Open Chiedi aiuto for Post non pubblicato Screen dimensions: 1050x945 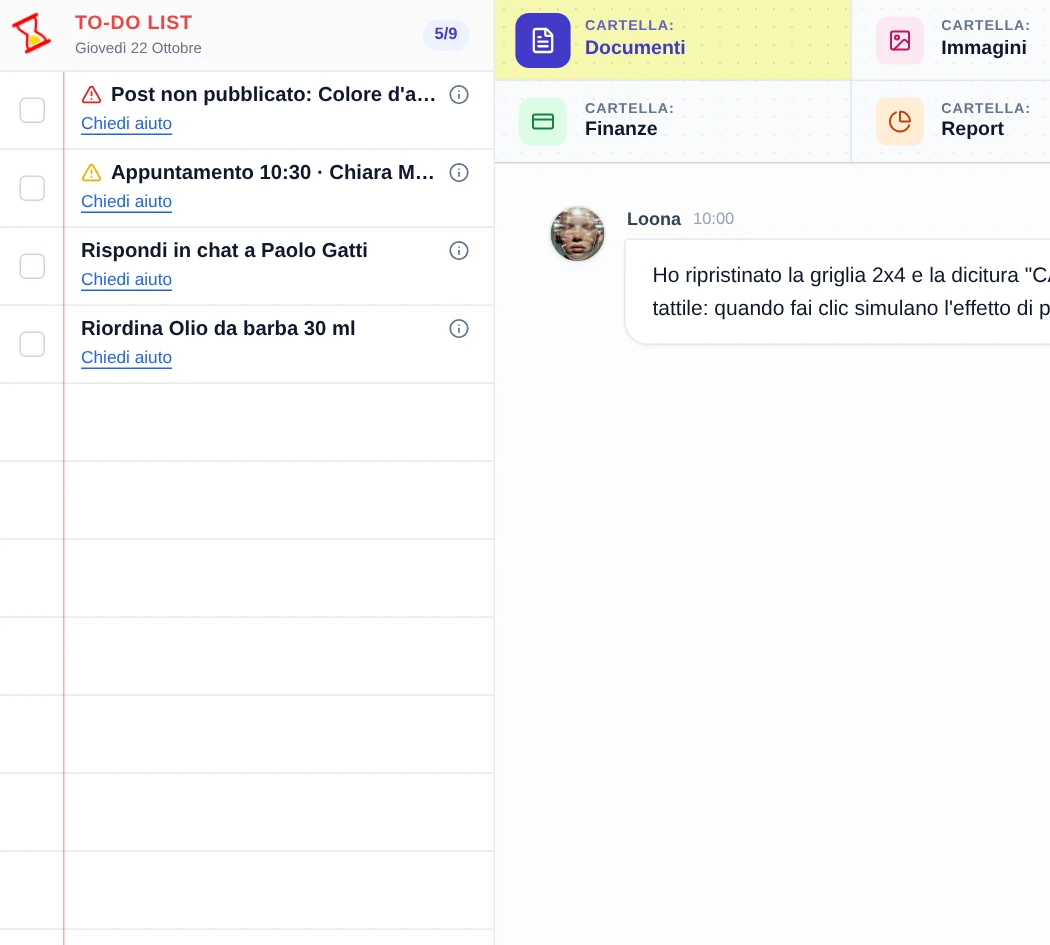[127, 123]
